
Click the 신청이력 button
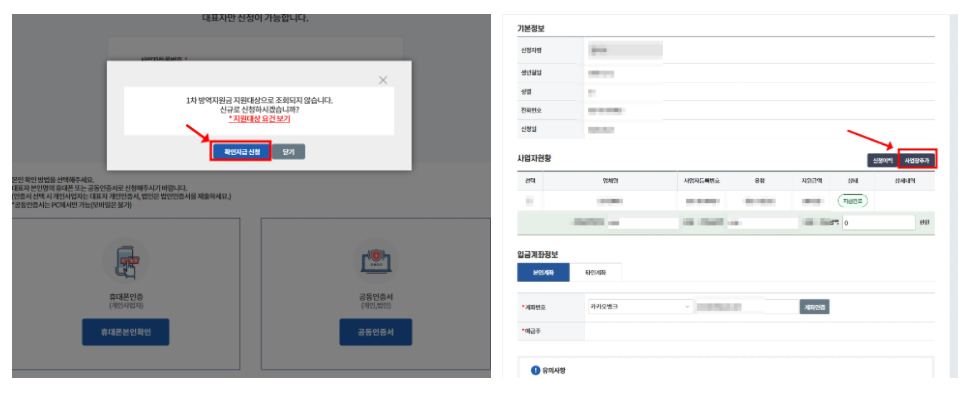(x=882, y=161)
